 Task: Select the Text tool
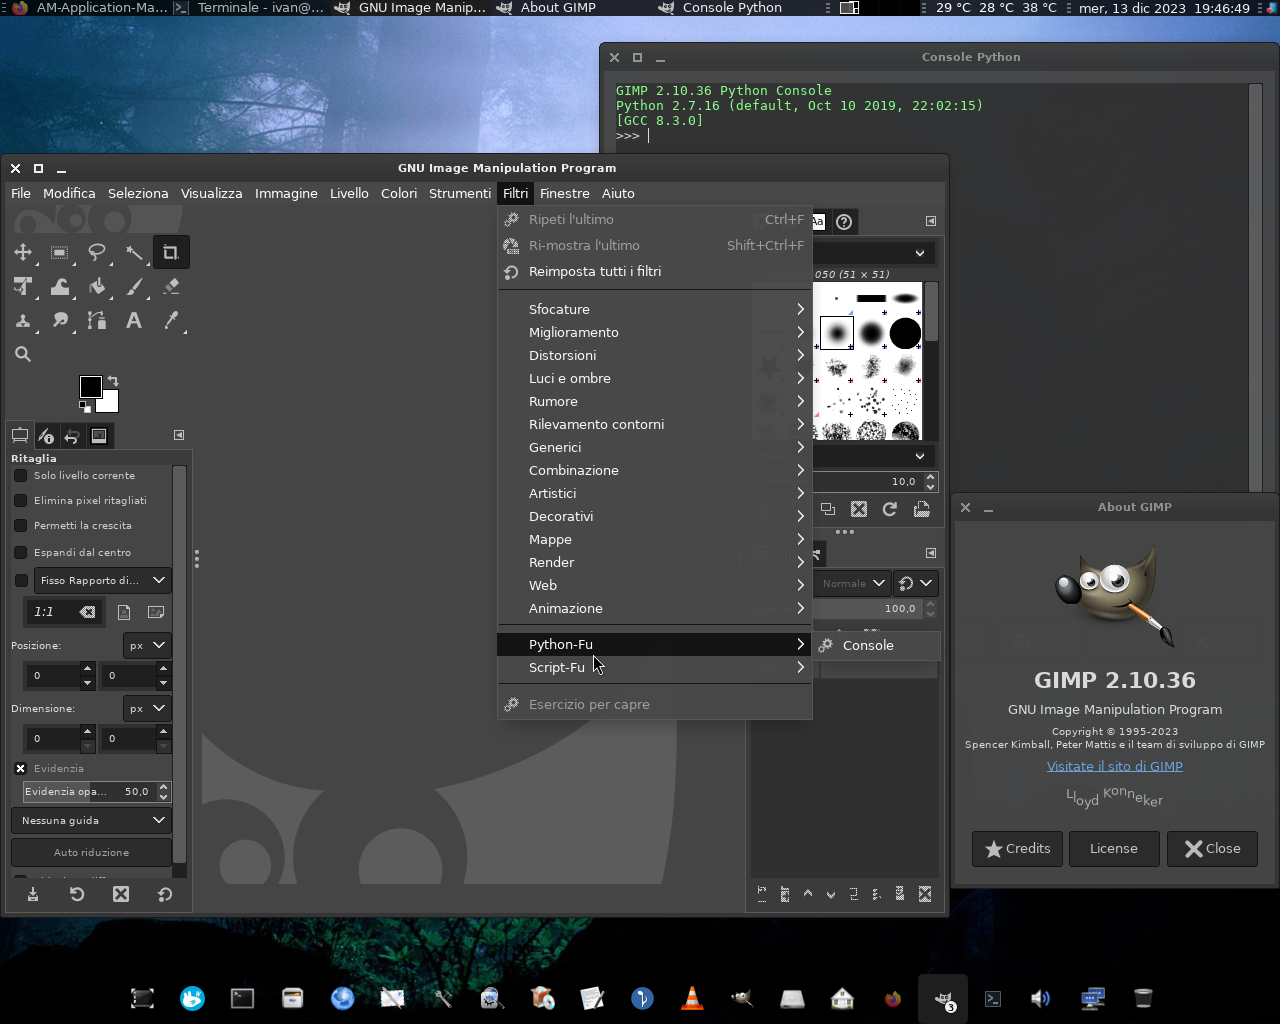134,320
